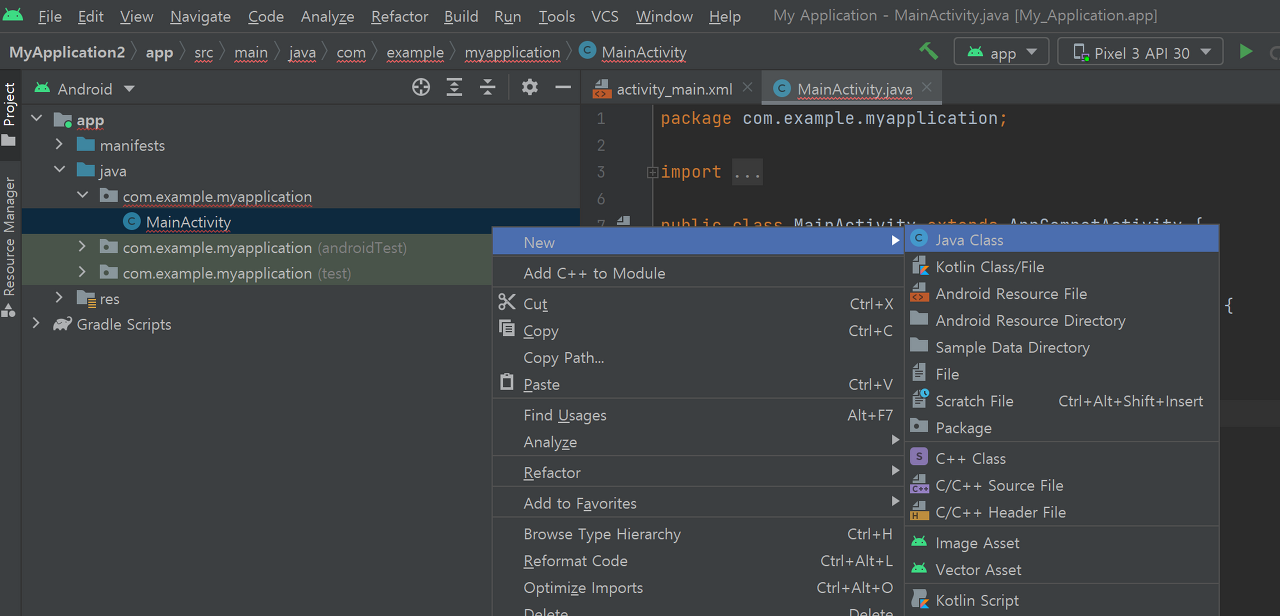Open the Resource Manager side tab

point(10,246)
